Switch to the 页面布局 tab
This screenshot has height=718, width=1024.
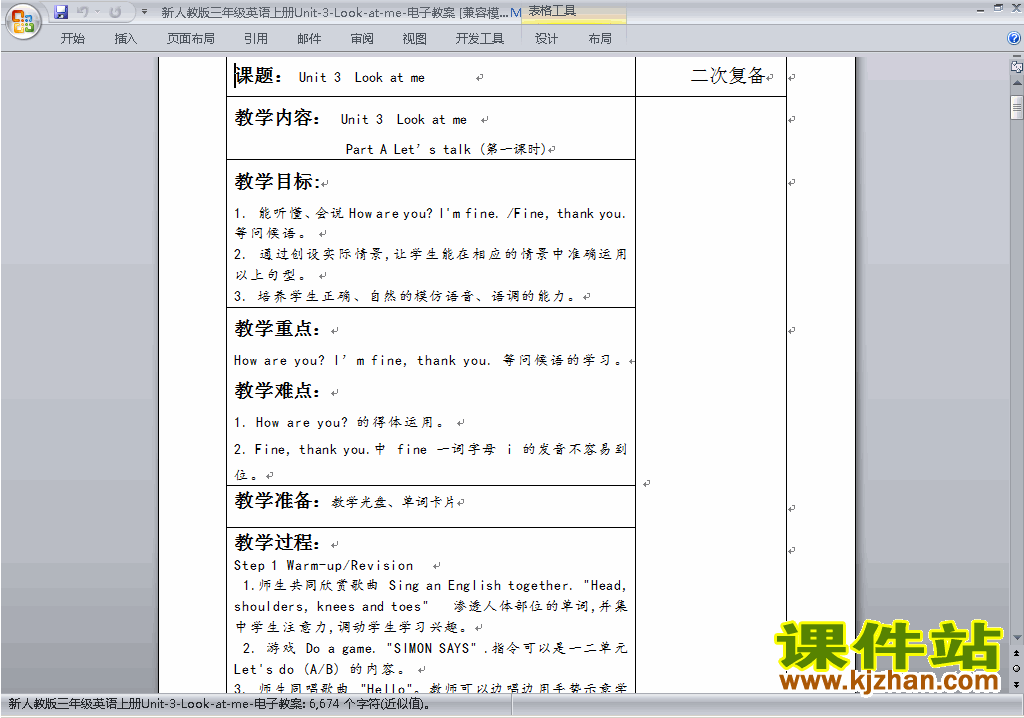tap(191, 39)
